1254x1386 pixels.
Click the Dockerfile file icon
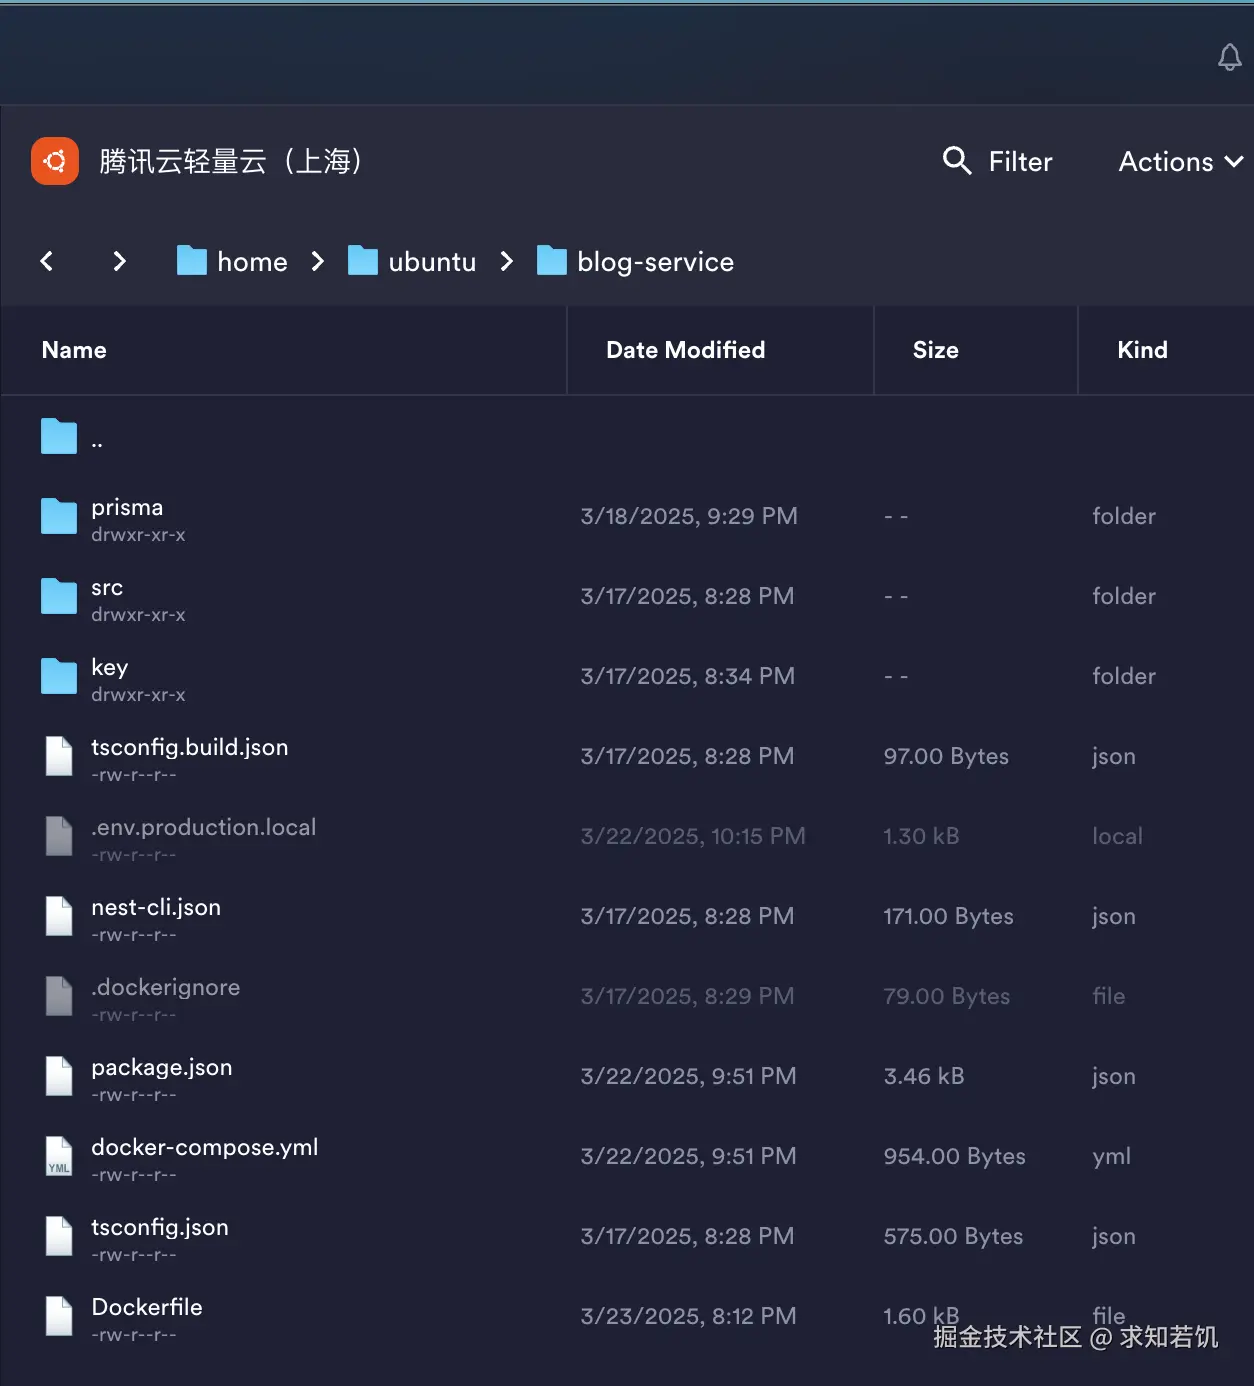(x=59, y=1316)
